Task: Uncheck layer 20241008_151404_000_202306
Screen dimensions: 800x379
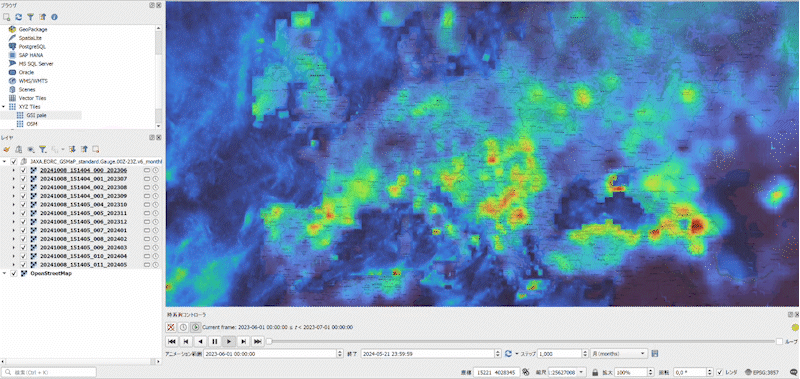Action: point(23,170)
